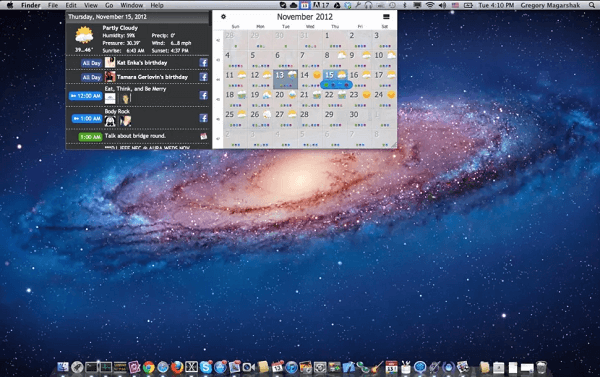Image resolution: width=600 pixels, height=377 pixels.
Task: Click the 12:00 AM time badge
Action: (86, 96)
